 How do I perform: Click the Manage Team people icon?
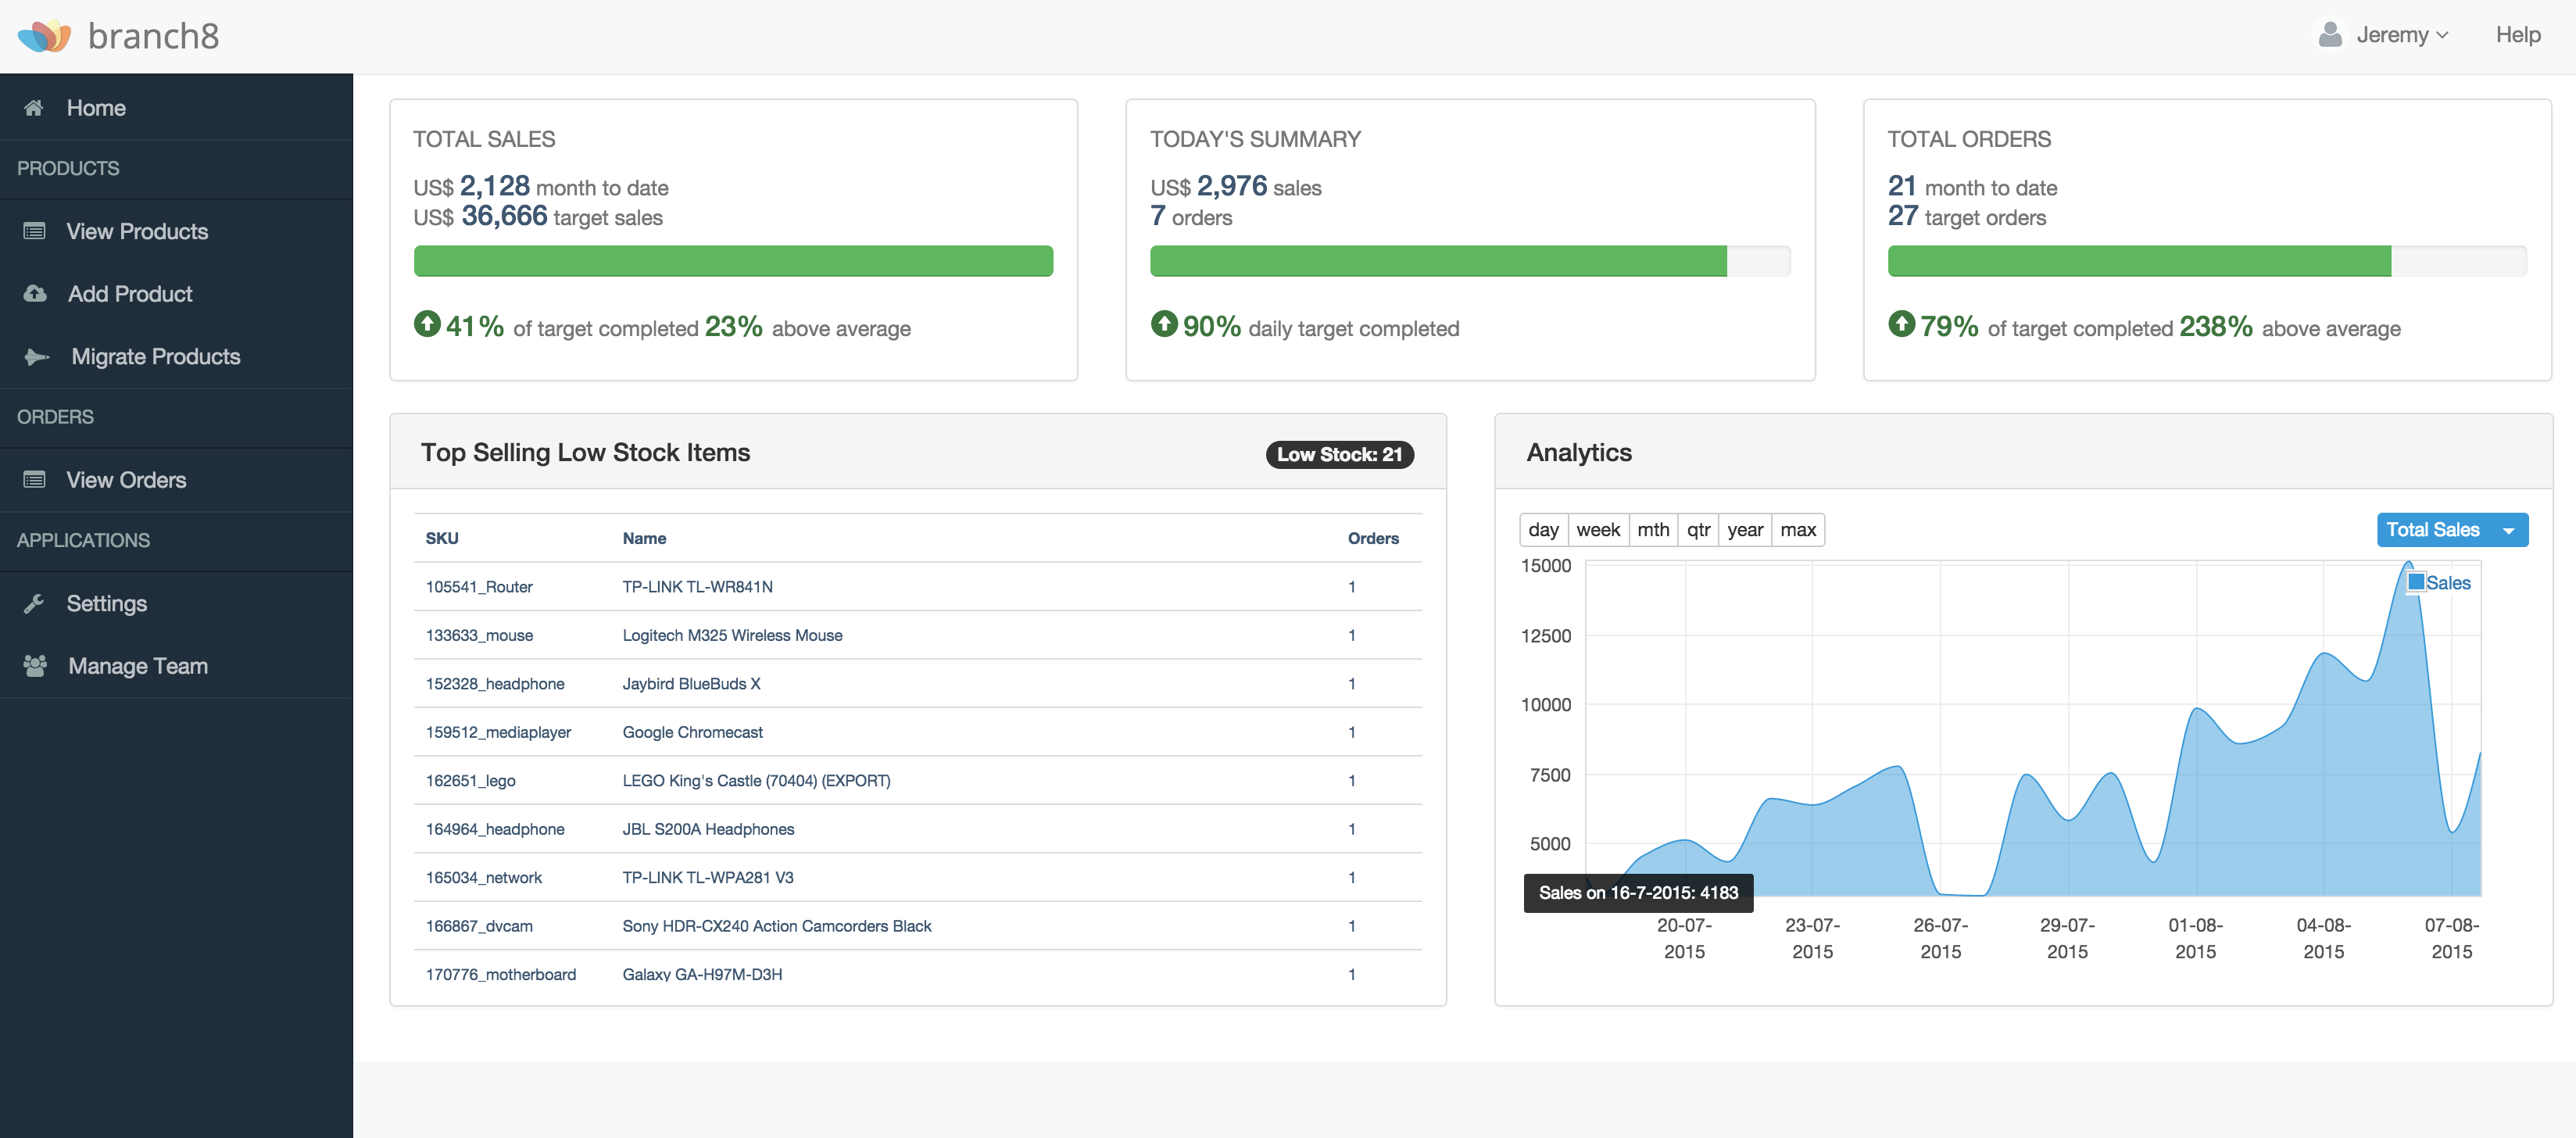35,666
